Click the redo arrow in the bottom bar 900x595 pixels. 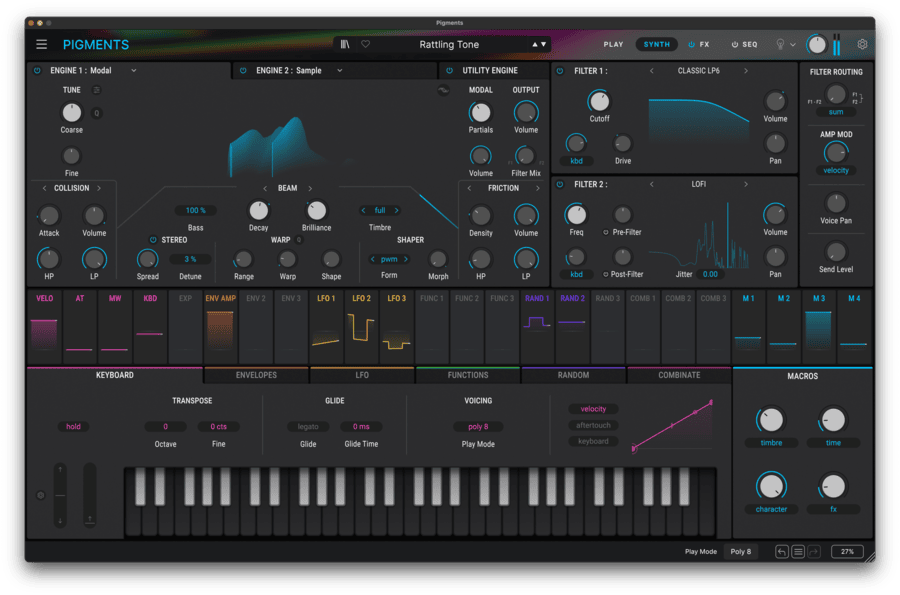(x=814, y=551)
